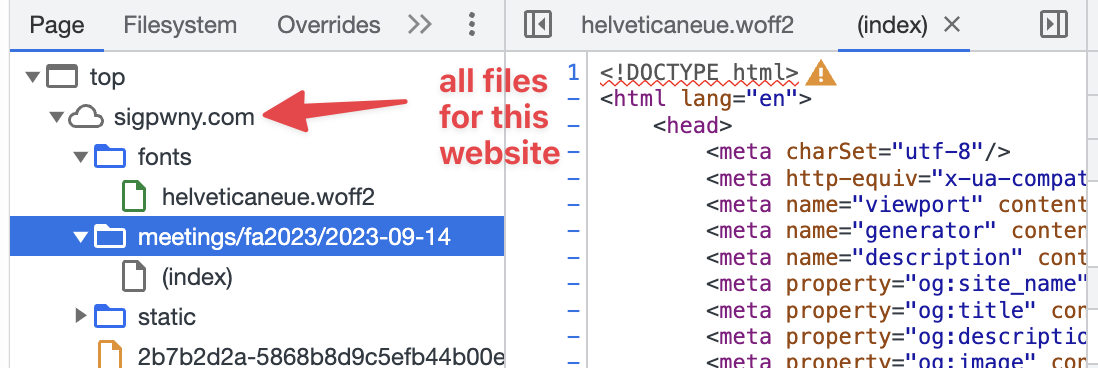This screenshot has width=1098, height=368.
Task: Collapse the meetings/fa2023/2023-09-14 folder
Action: (x=80, y=237)
